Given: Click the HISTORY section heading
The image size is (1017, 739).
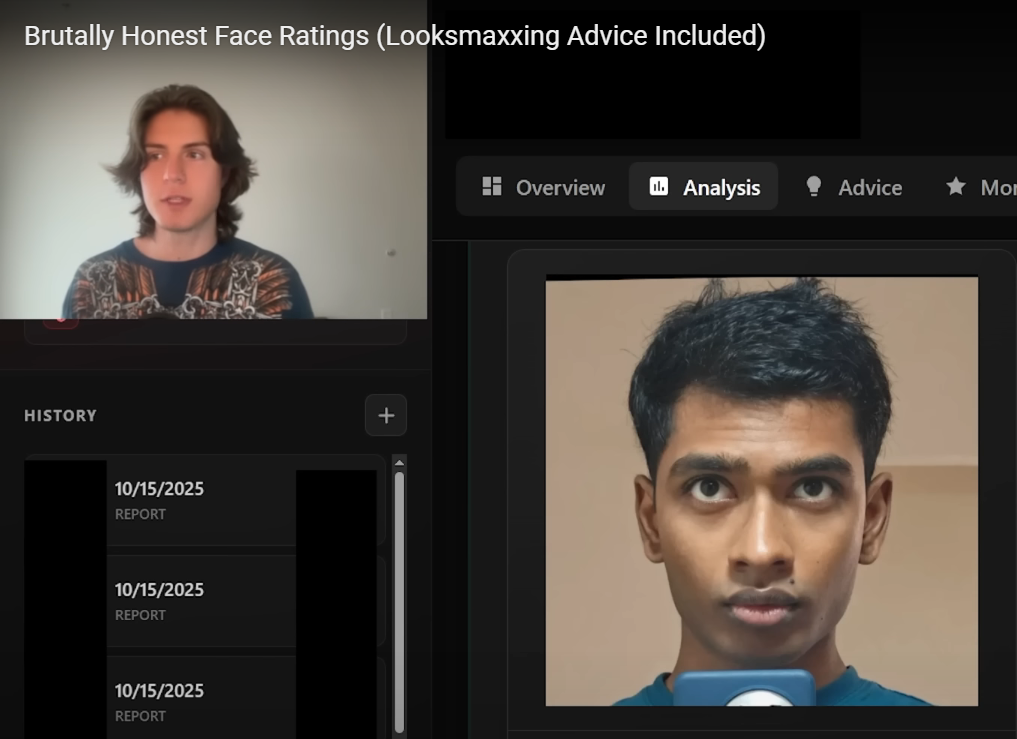Looking at the screenshot, I should pyautogui.click(x=60, y=416).
